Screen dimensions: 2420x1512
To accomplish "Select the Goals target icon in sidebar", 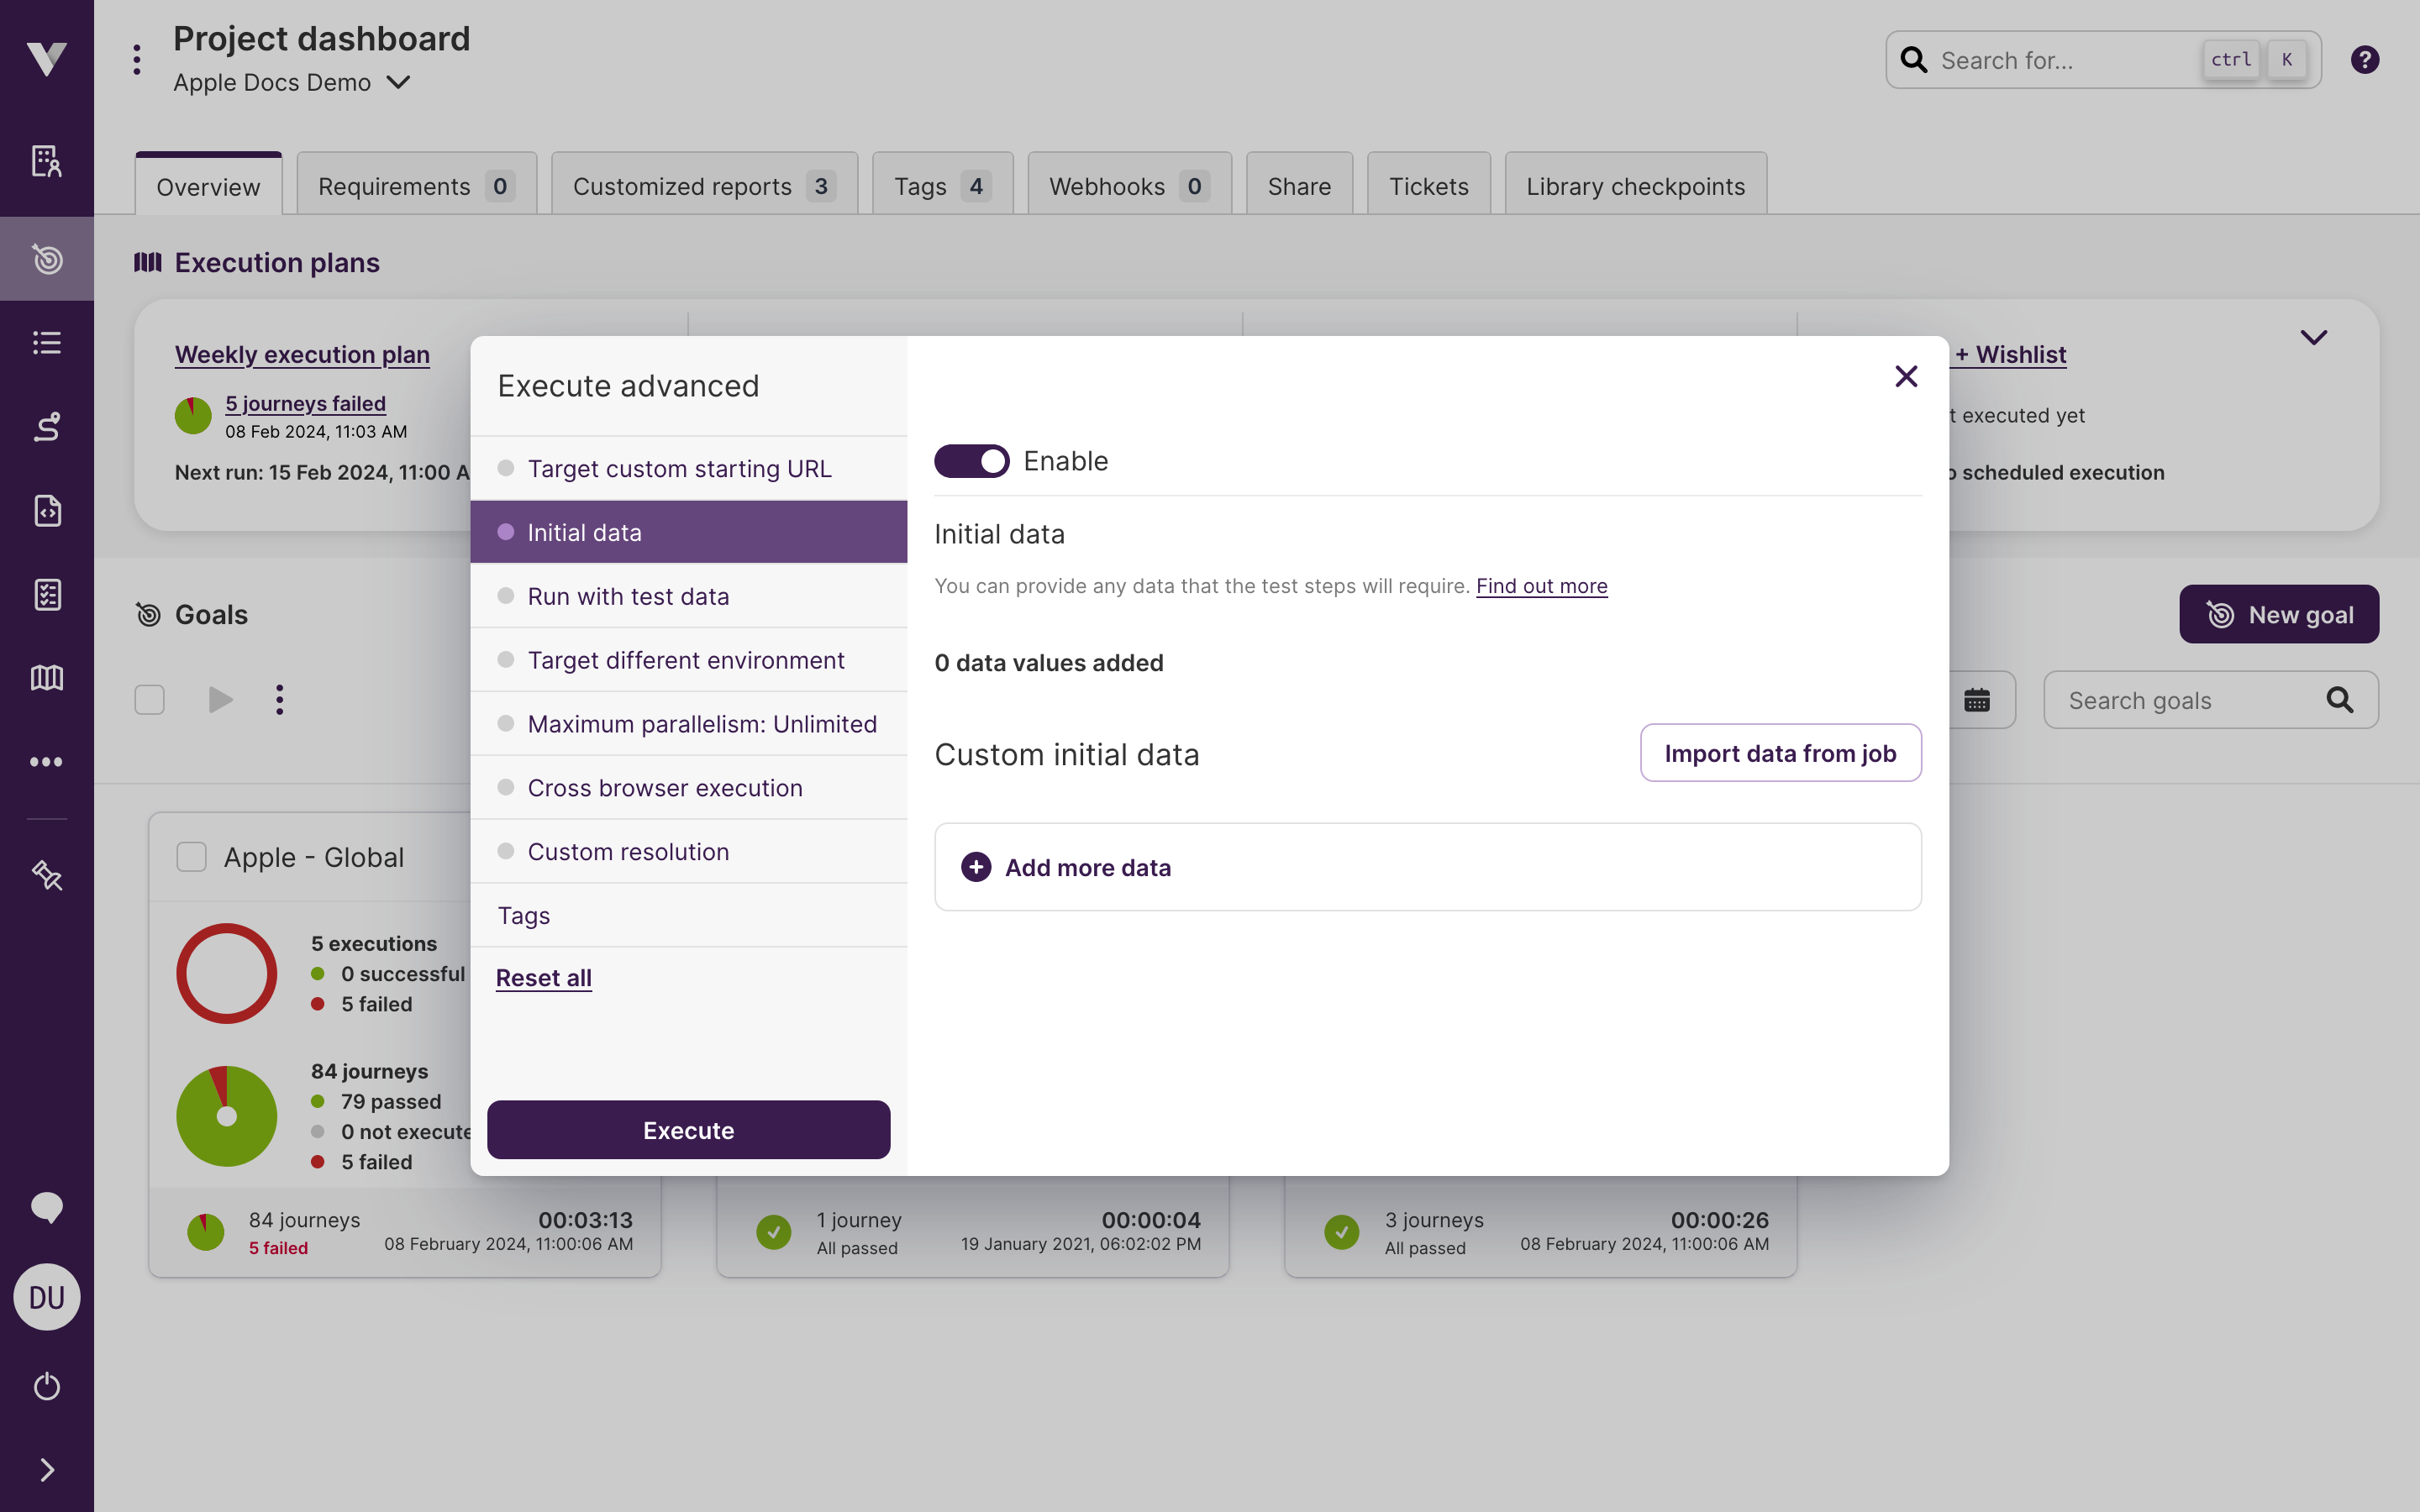I will (47, 259).
